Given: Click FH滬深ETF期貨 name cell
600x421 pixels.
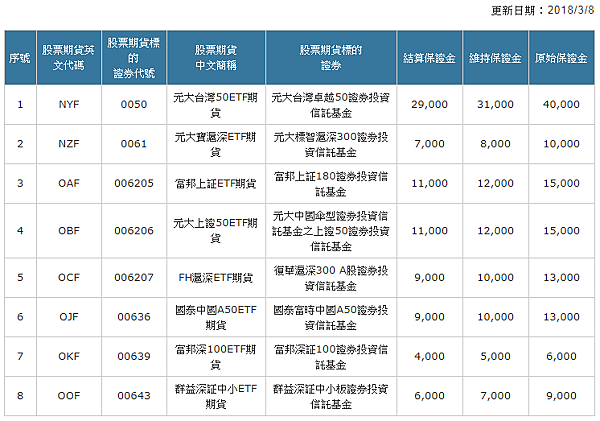Looking at the screenshot, I should (x=216, y=277).
